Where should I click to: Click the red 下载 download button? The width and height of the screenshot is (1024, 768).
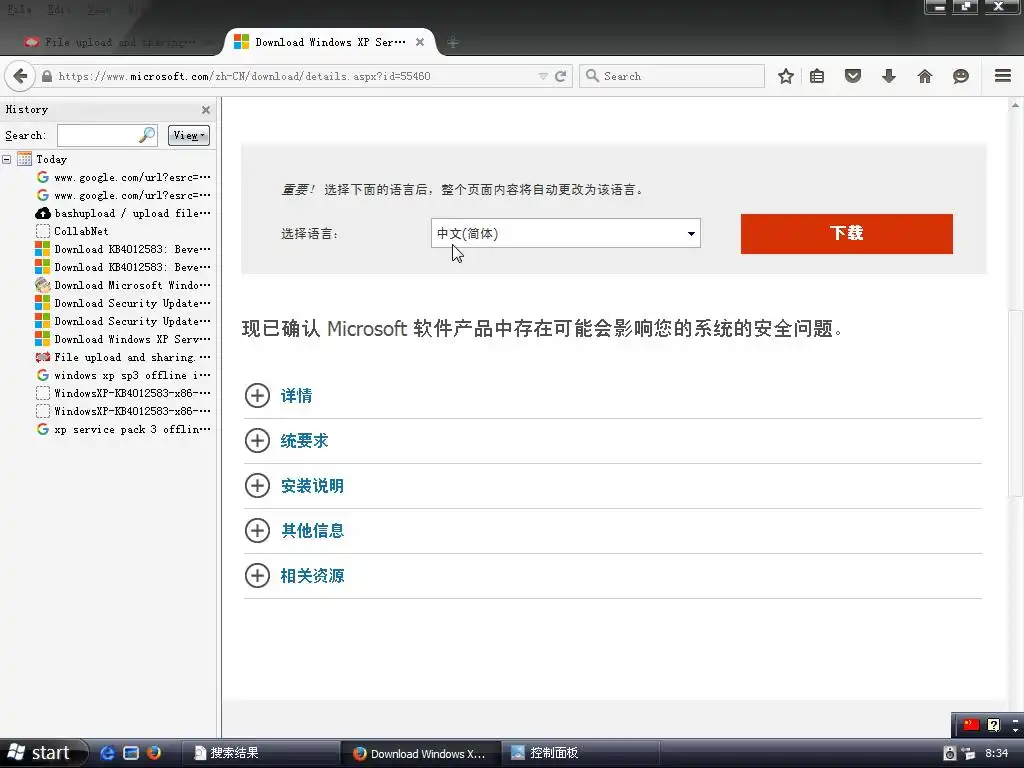846,233
